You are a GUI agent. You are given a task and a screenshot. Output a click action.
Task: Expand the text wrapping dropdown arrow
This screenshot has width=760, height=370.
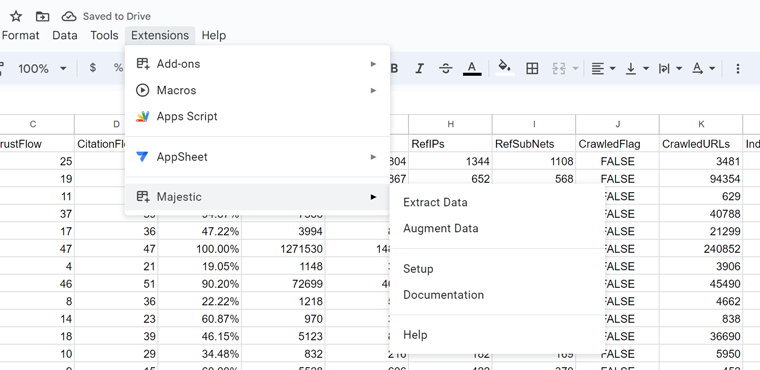(679, 69)
